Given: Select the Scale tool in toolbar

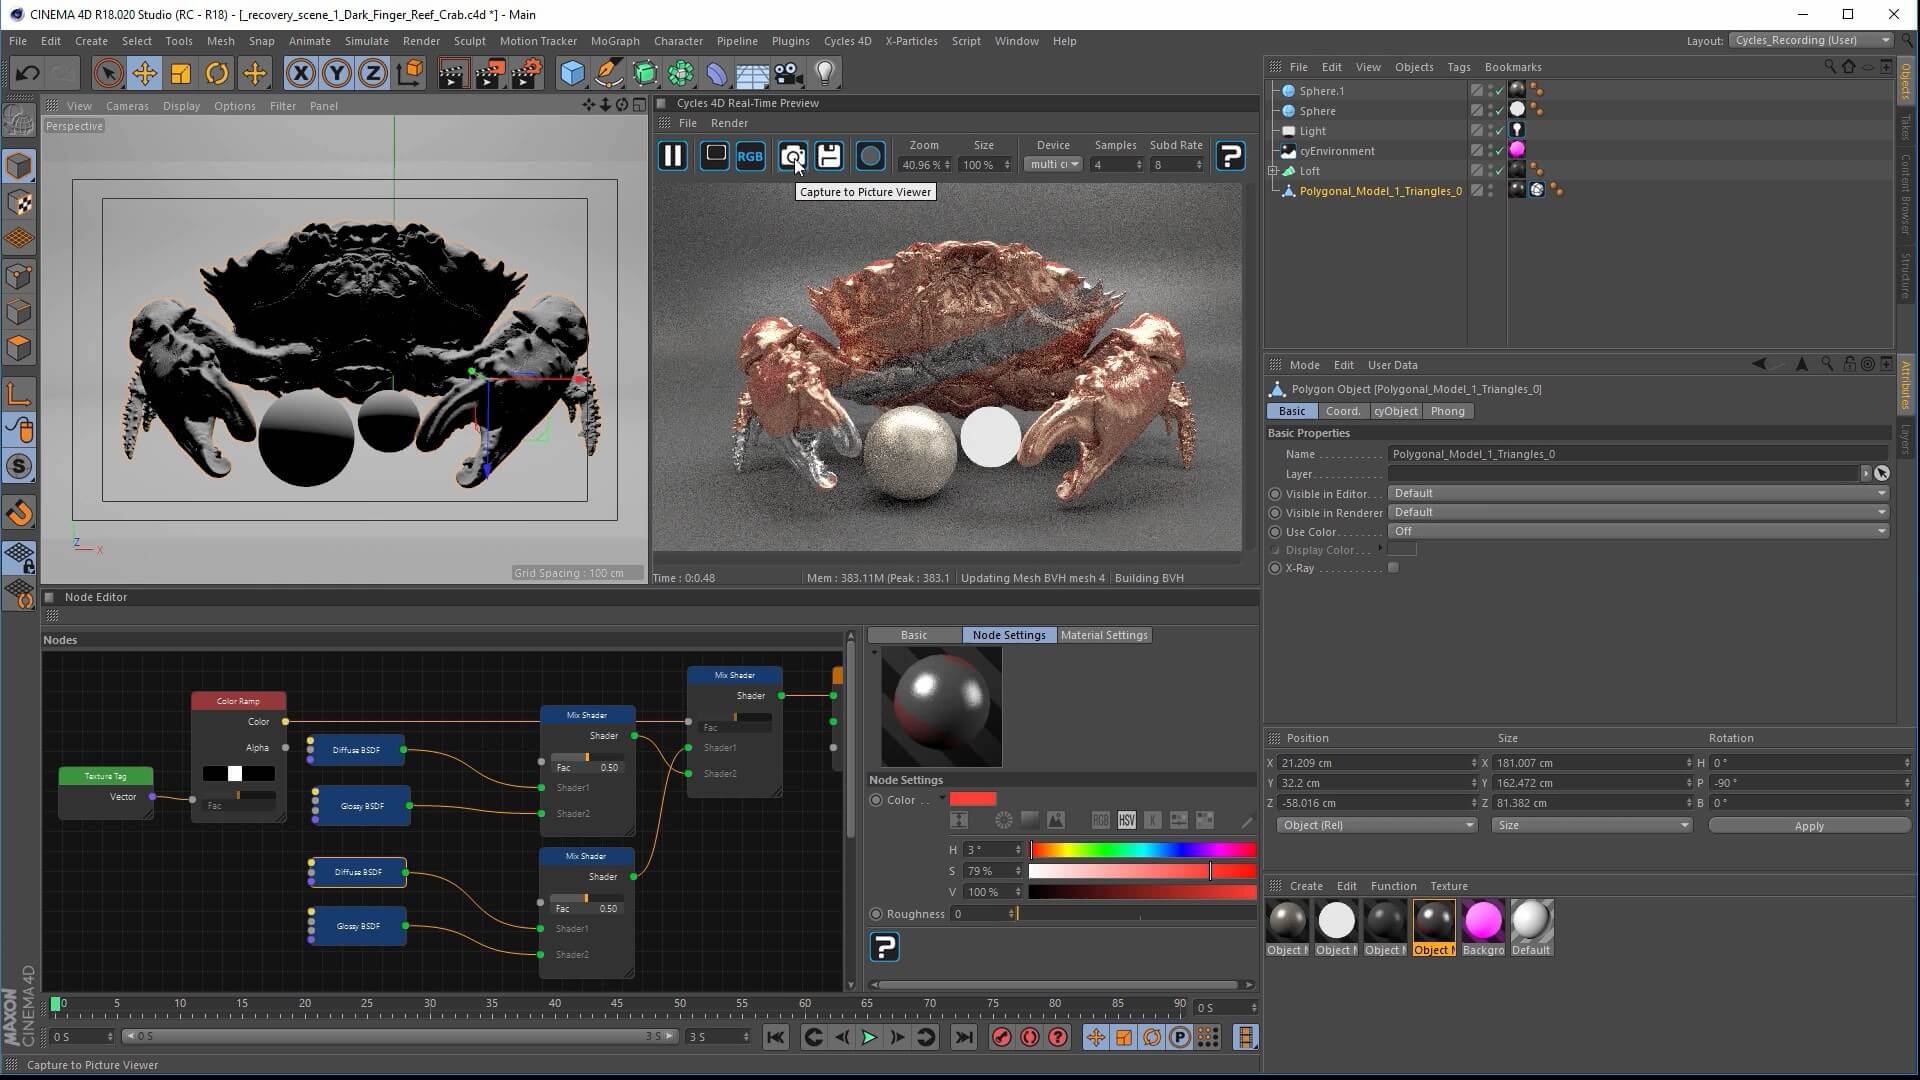Looking at the screenshot, I should pyautogui.click(x=181, y=73).
